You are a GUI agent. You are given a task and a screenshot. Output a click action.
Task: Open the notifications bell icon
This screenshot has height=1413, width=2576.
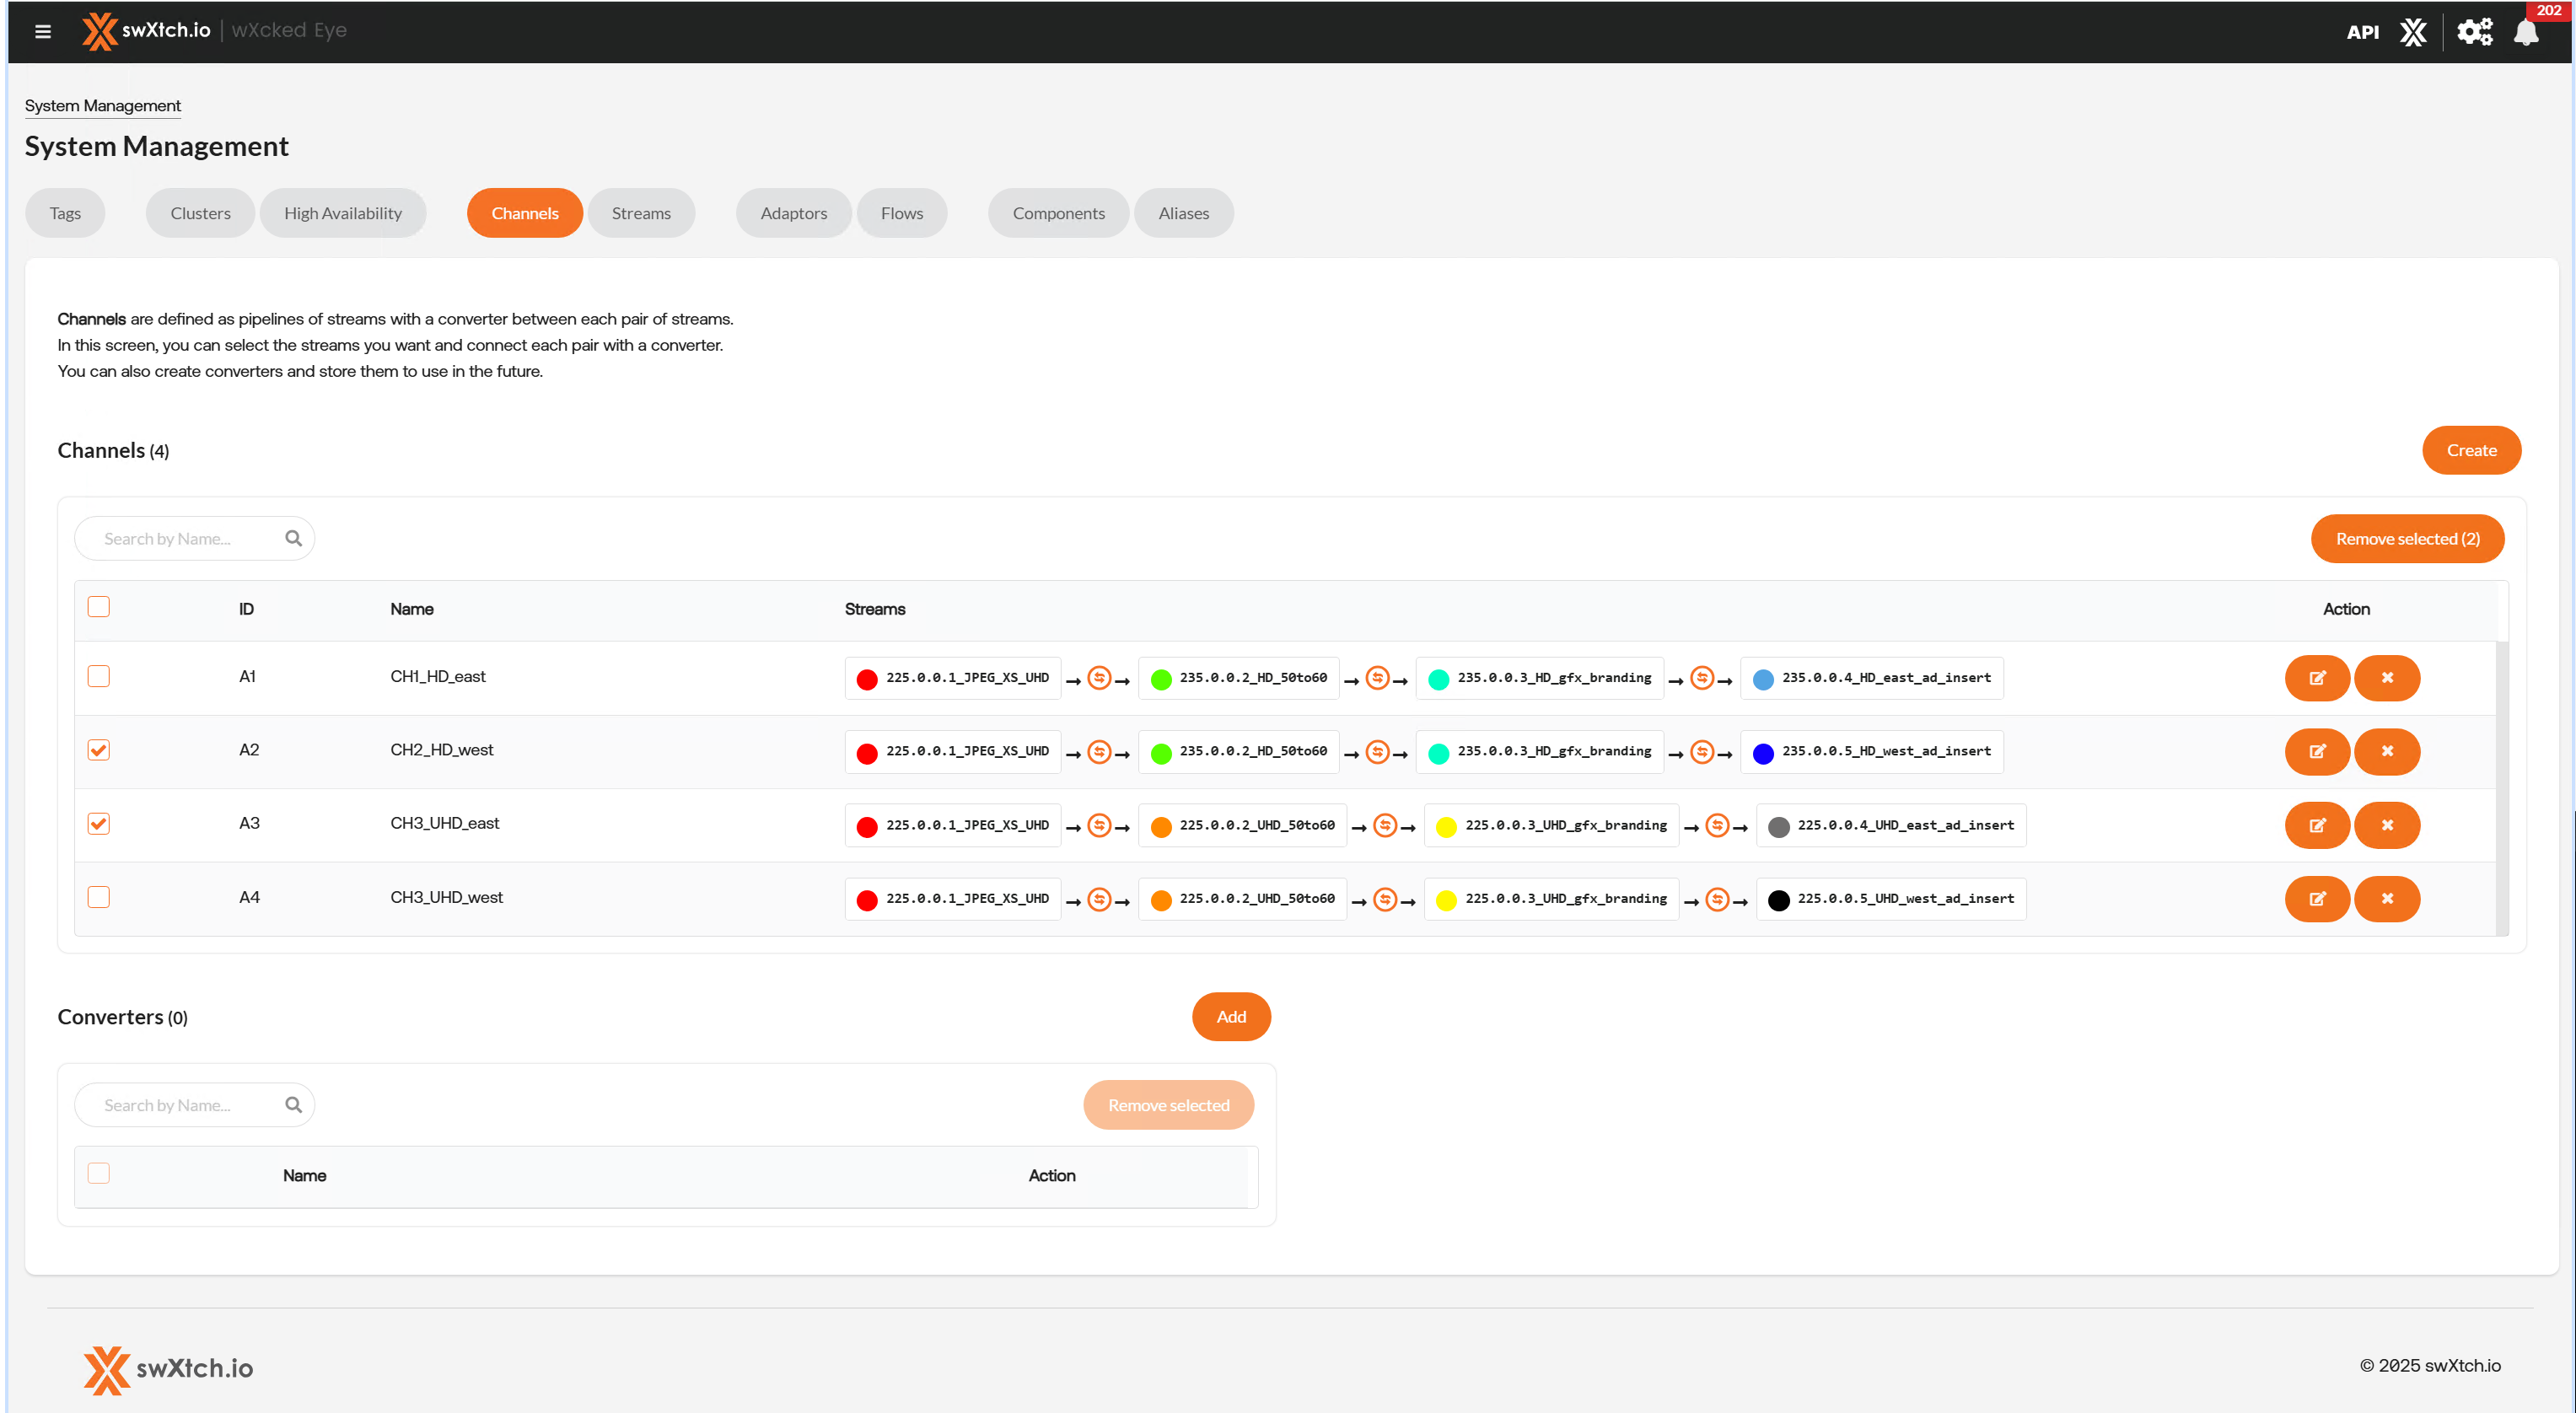point(2526,32)
